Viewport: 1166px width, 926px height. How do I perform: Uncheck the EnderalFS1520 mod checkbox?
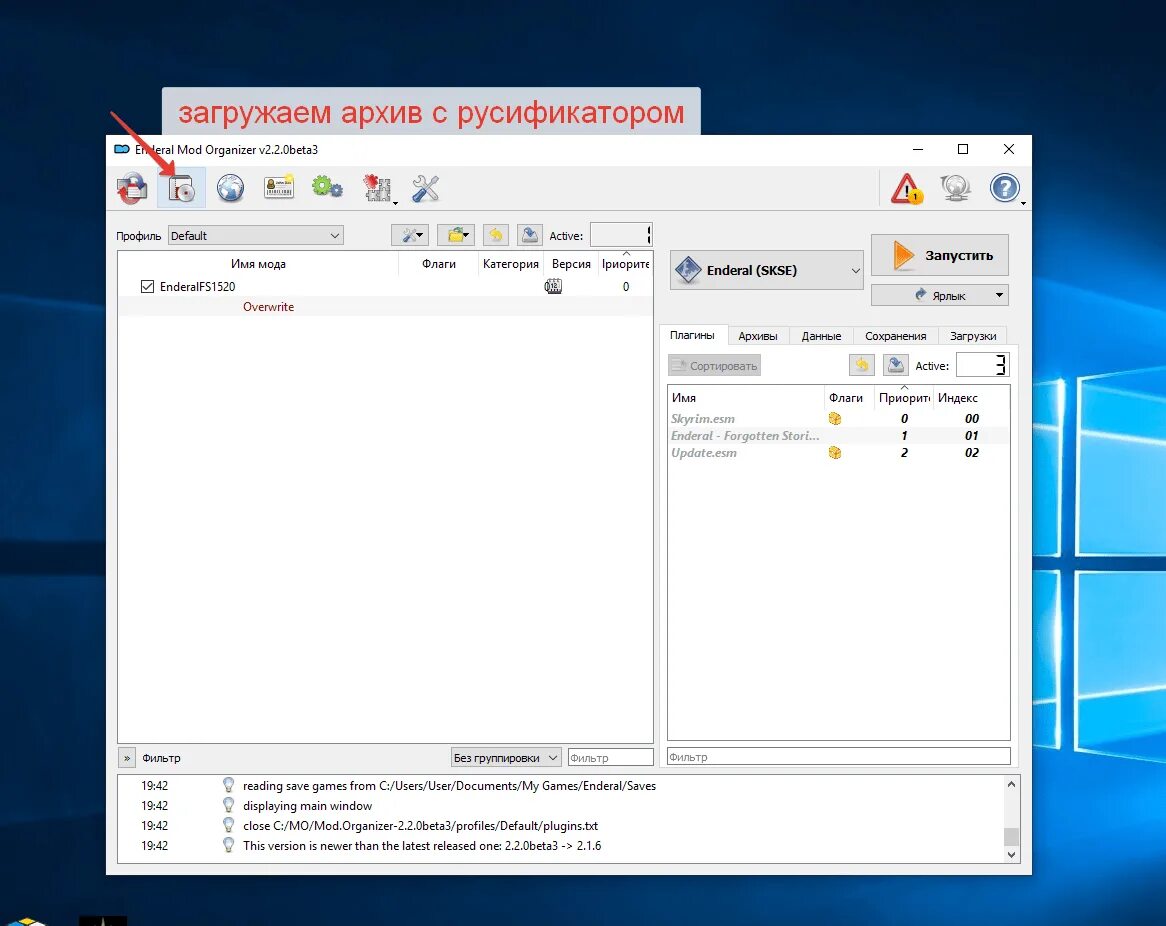click(x=147, y=286)
